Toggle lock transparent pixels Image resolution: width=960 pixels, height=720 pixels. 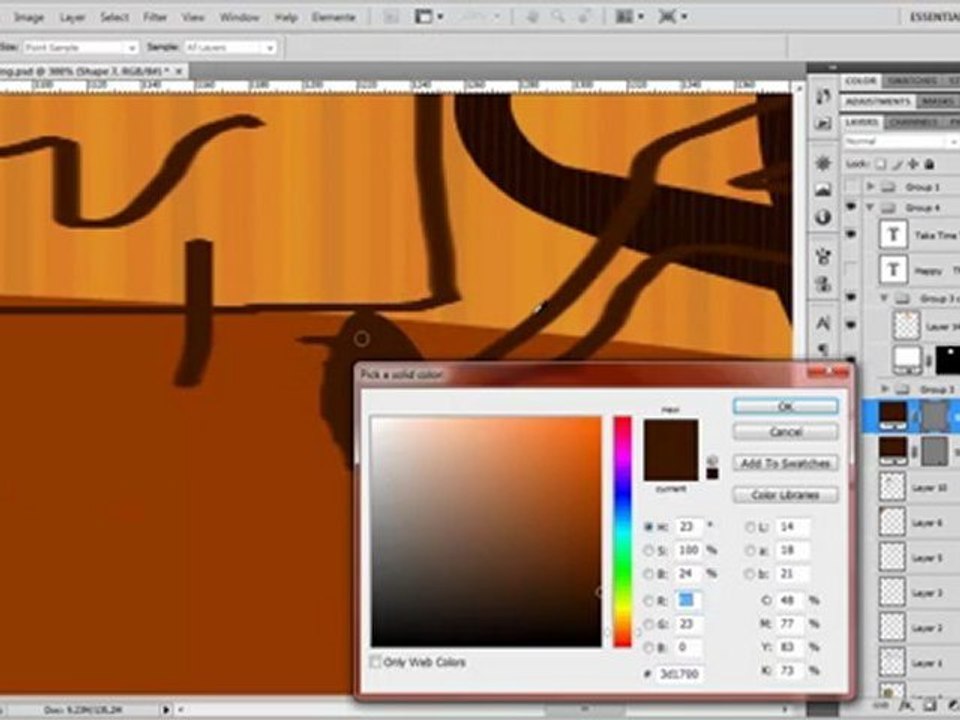(x=880, y=164)
